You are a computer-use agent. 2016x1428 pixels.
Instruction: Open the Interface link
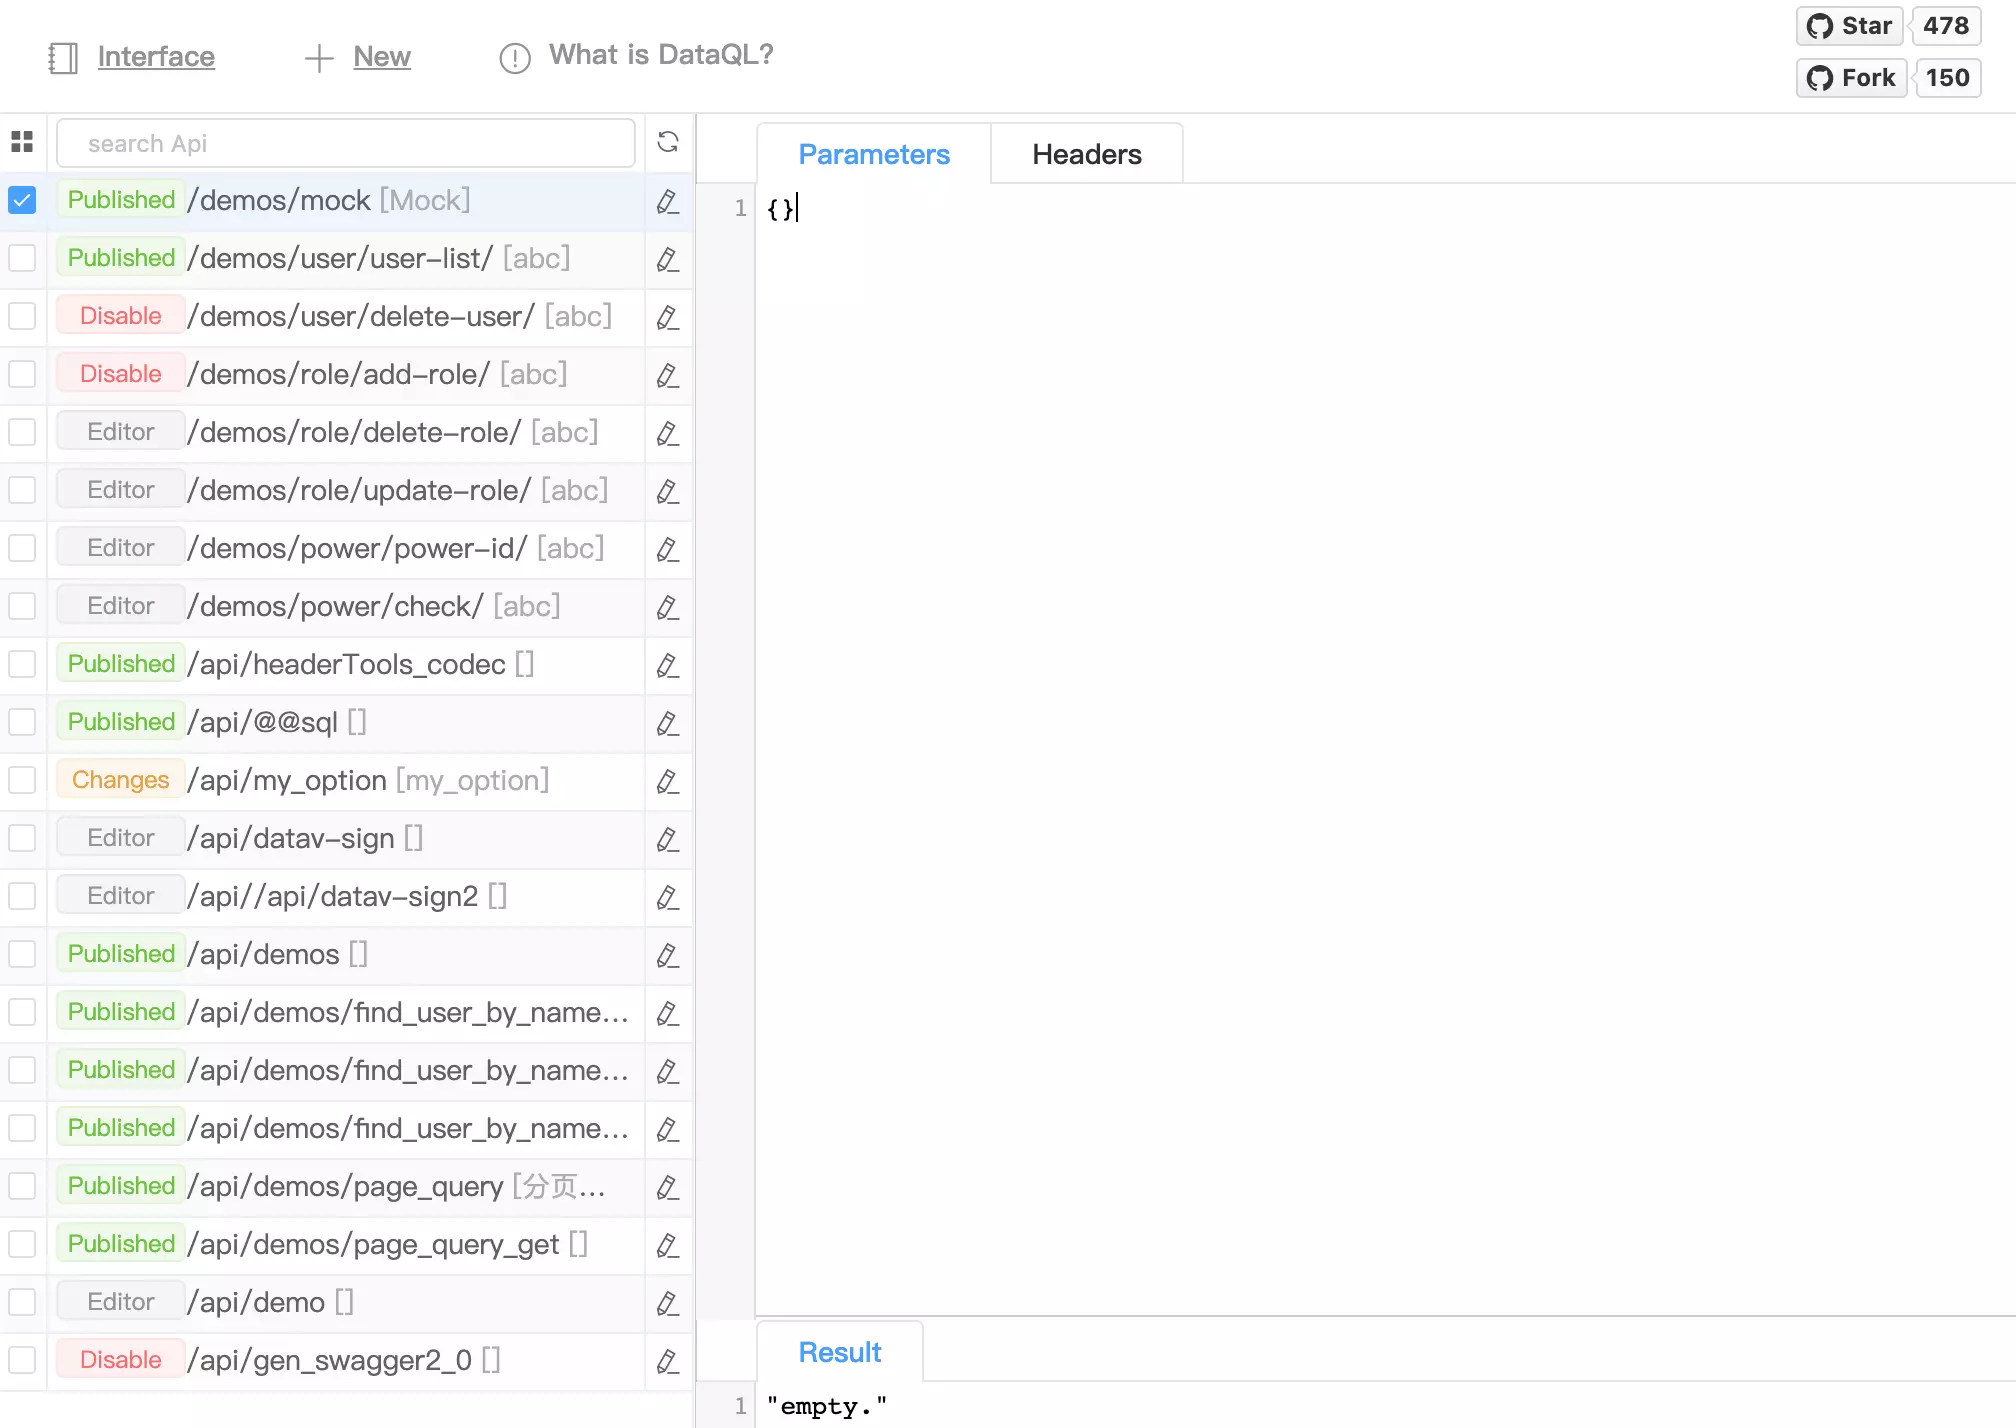point(156,57)
